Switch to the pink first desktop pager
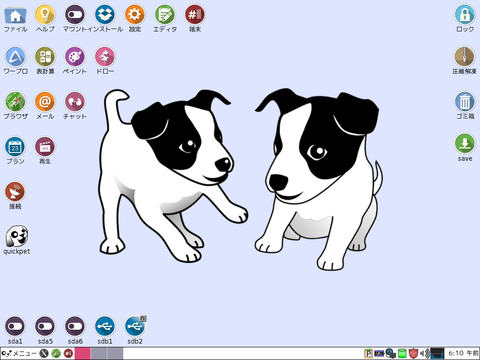 (x=82, y=353)
